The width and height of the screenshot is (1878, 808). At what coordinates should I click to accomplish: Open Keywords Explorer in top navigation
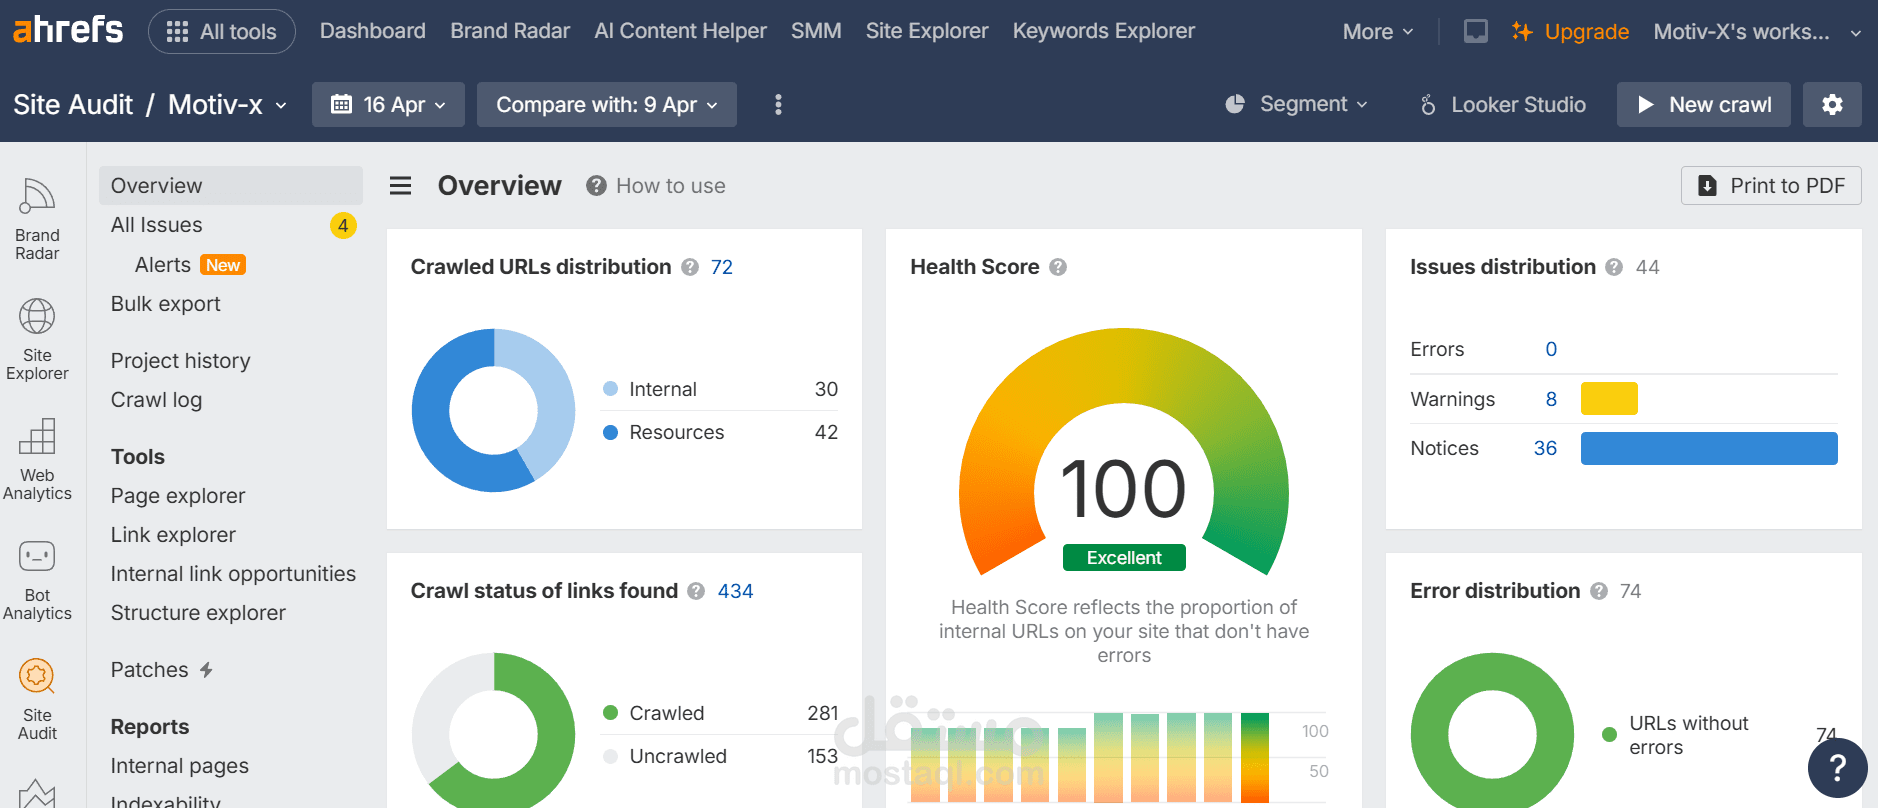coord(1104,31)
